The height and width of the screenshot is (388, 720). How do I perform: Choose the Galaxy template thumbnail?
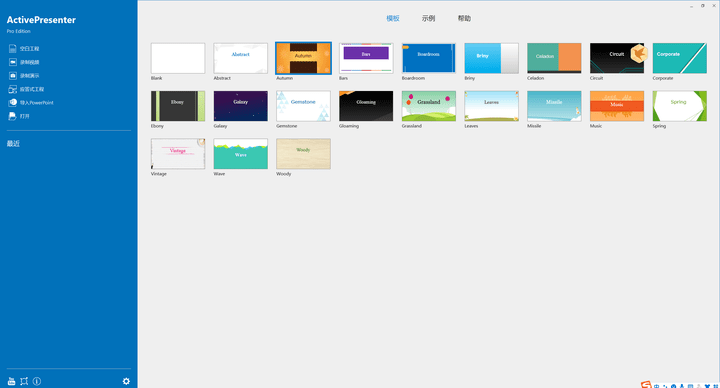coord(241,106)
